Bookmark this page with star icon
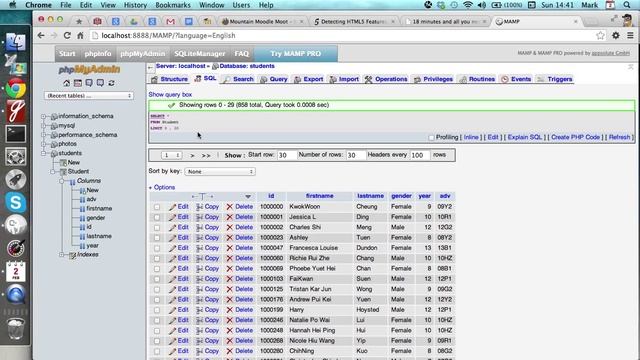 click(x=600, y=36)
